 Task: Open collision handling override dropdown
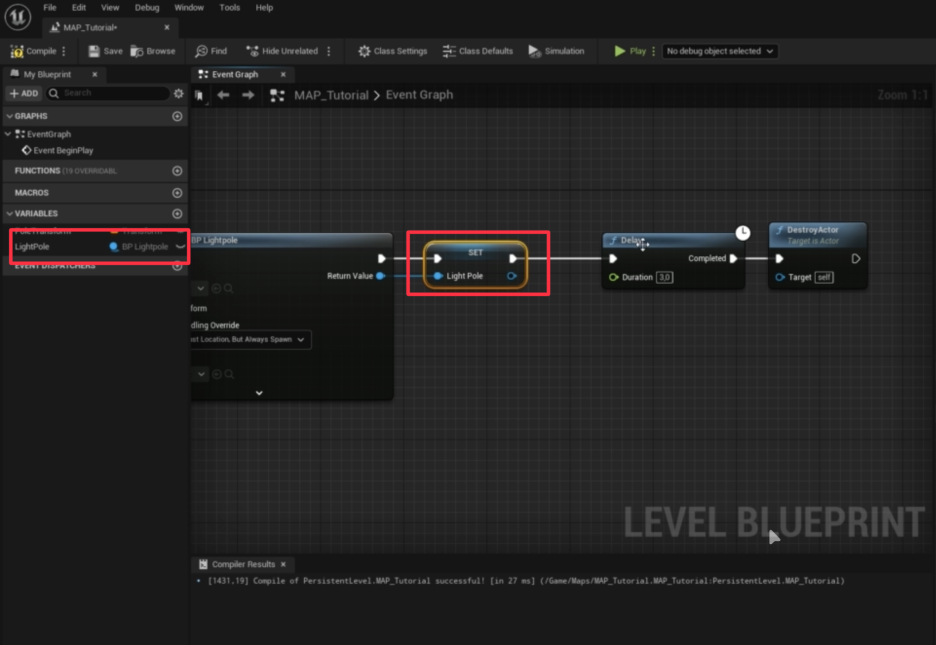pos(251,340)
